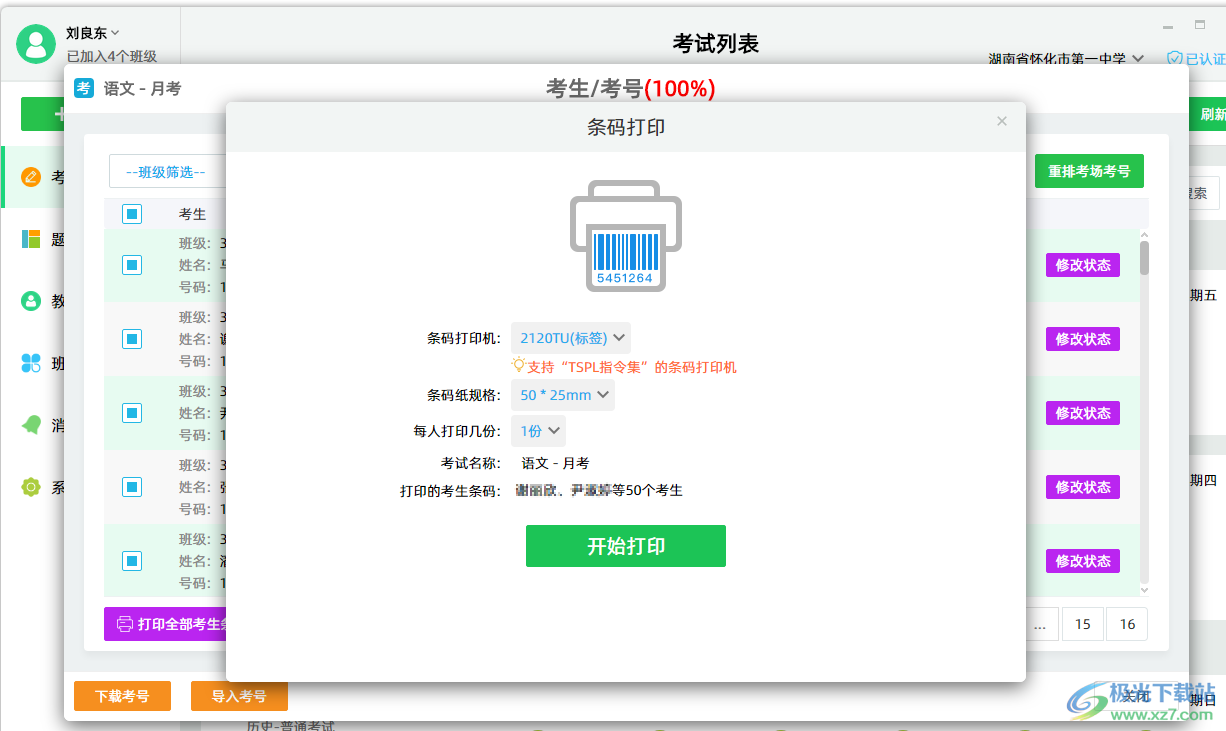1226x731 pixels.
Task: Open the 条码打印机 printer dropdown
Action: tap(571, 338)
